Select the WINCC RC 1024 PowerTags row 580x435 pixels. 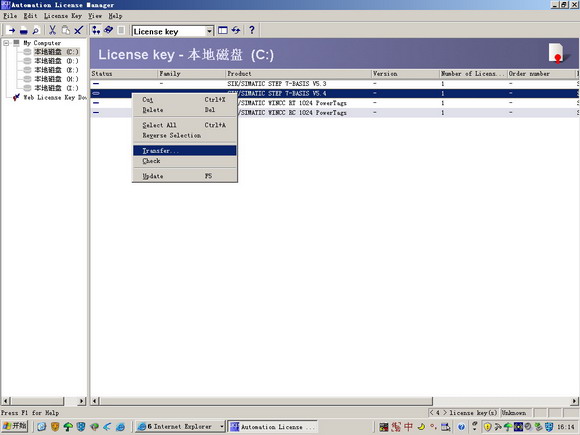point(335,112)
